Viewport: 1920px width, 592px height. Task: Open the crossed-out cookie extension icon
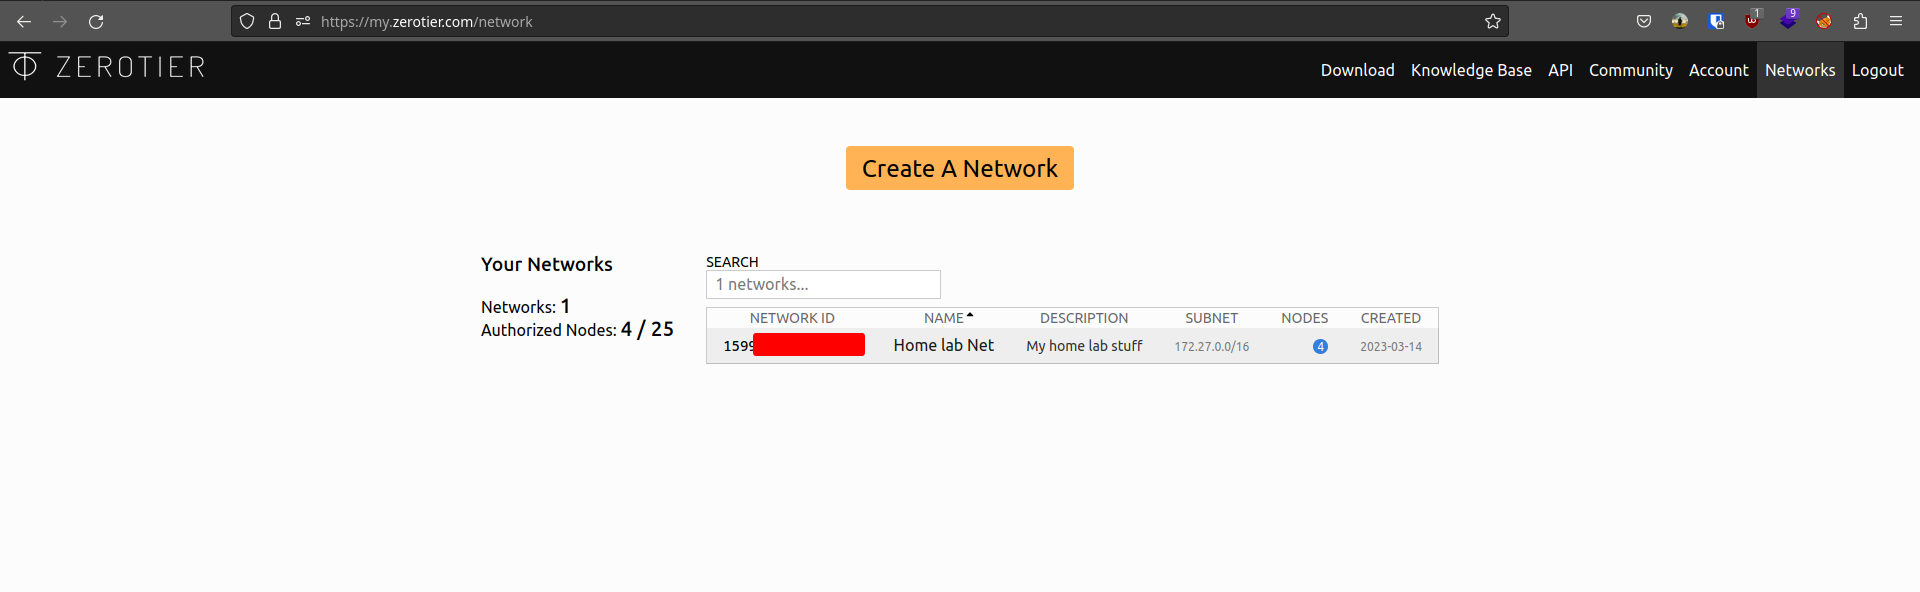click(1824, 21)
